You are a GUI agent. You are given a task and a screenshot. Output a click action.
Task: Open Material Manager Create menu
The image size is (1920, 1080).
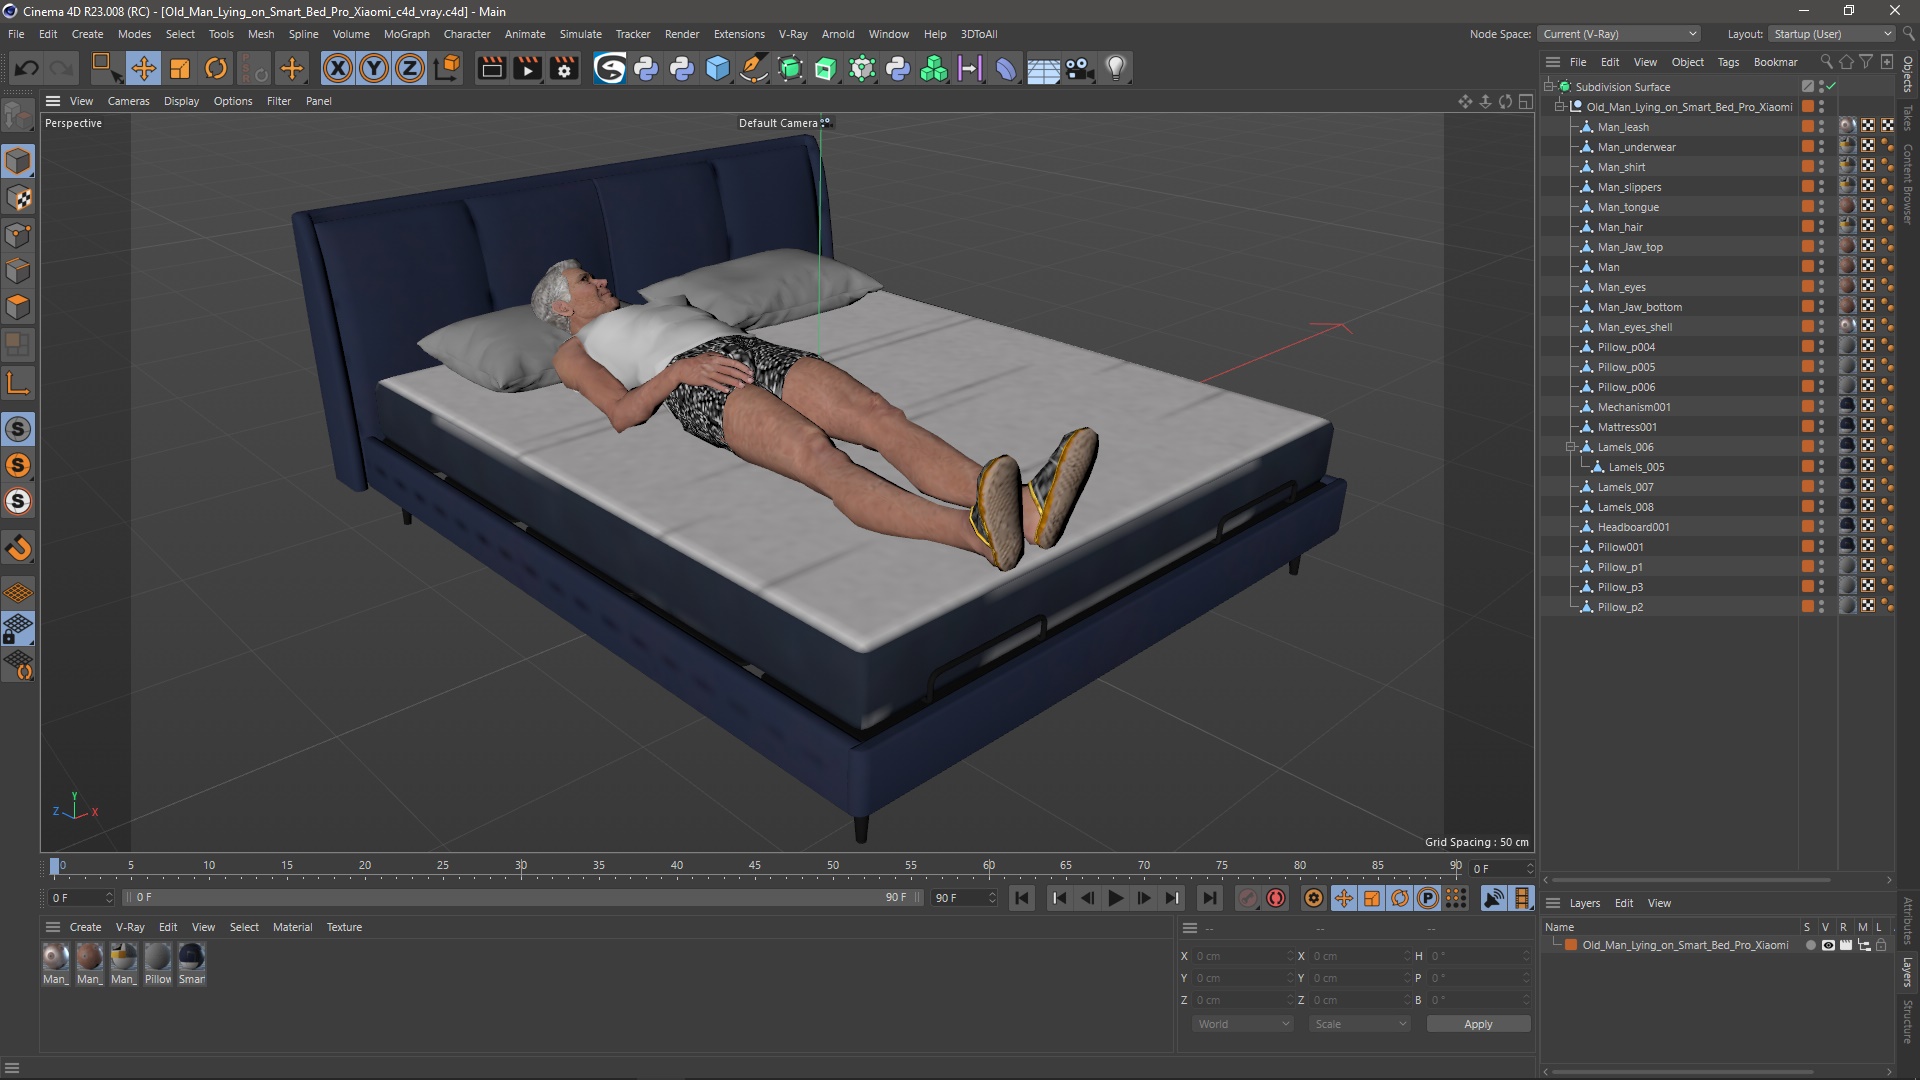click(x=85, y=927)
